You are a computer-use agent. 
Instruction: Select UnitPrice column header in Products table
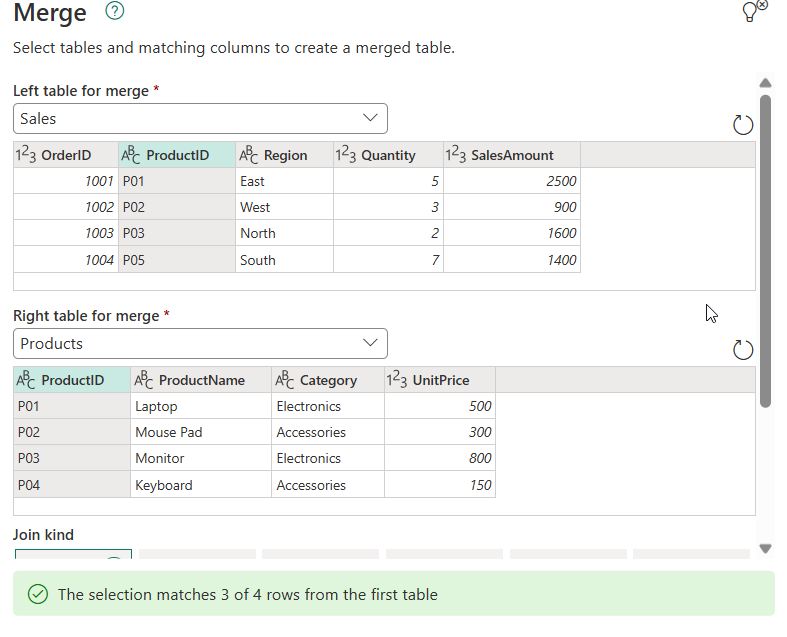pos(440,380)
